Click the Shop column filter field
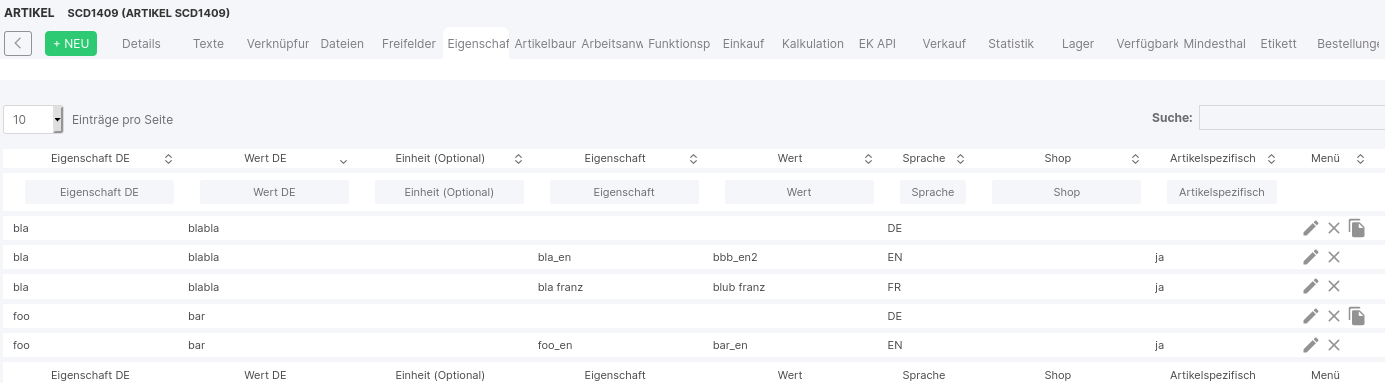The width and height of the screenshot is (1385, 383). point(1066,192)
